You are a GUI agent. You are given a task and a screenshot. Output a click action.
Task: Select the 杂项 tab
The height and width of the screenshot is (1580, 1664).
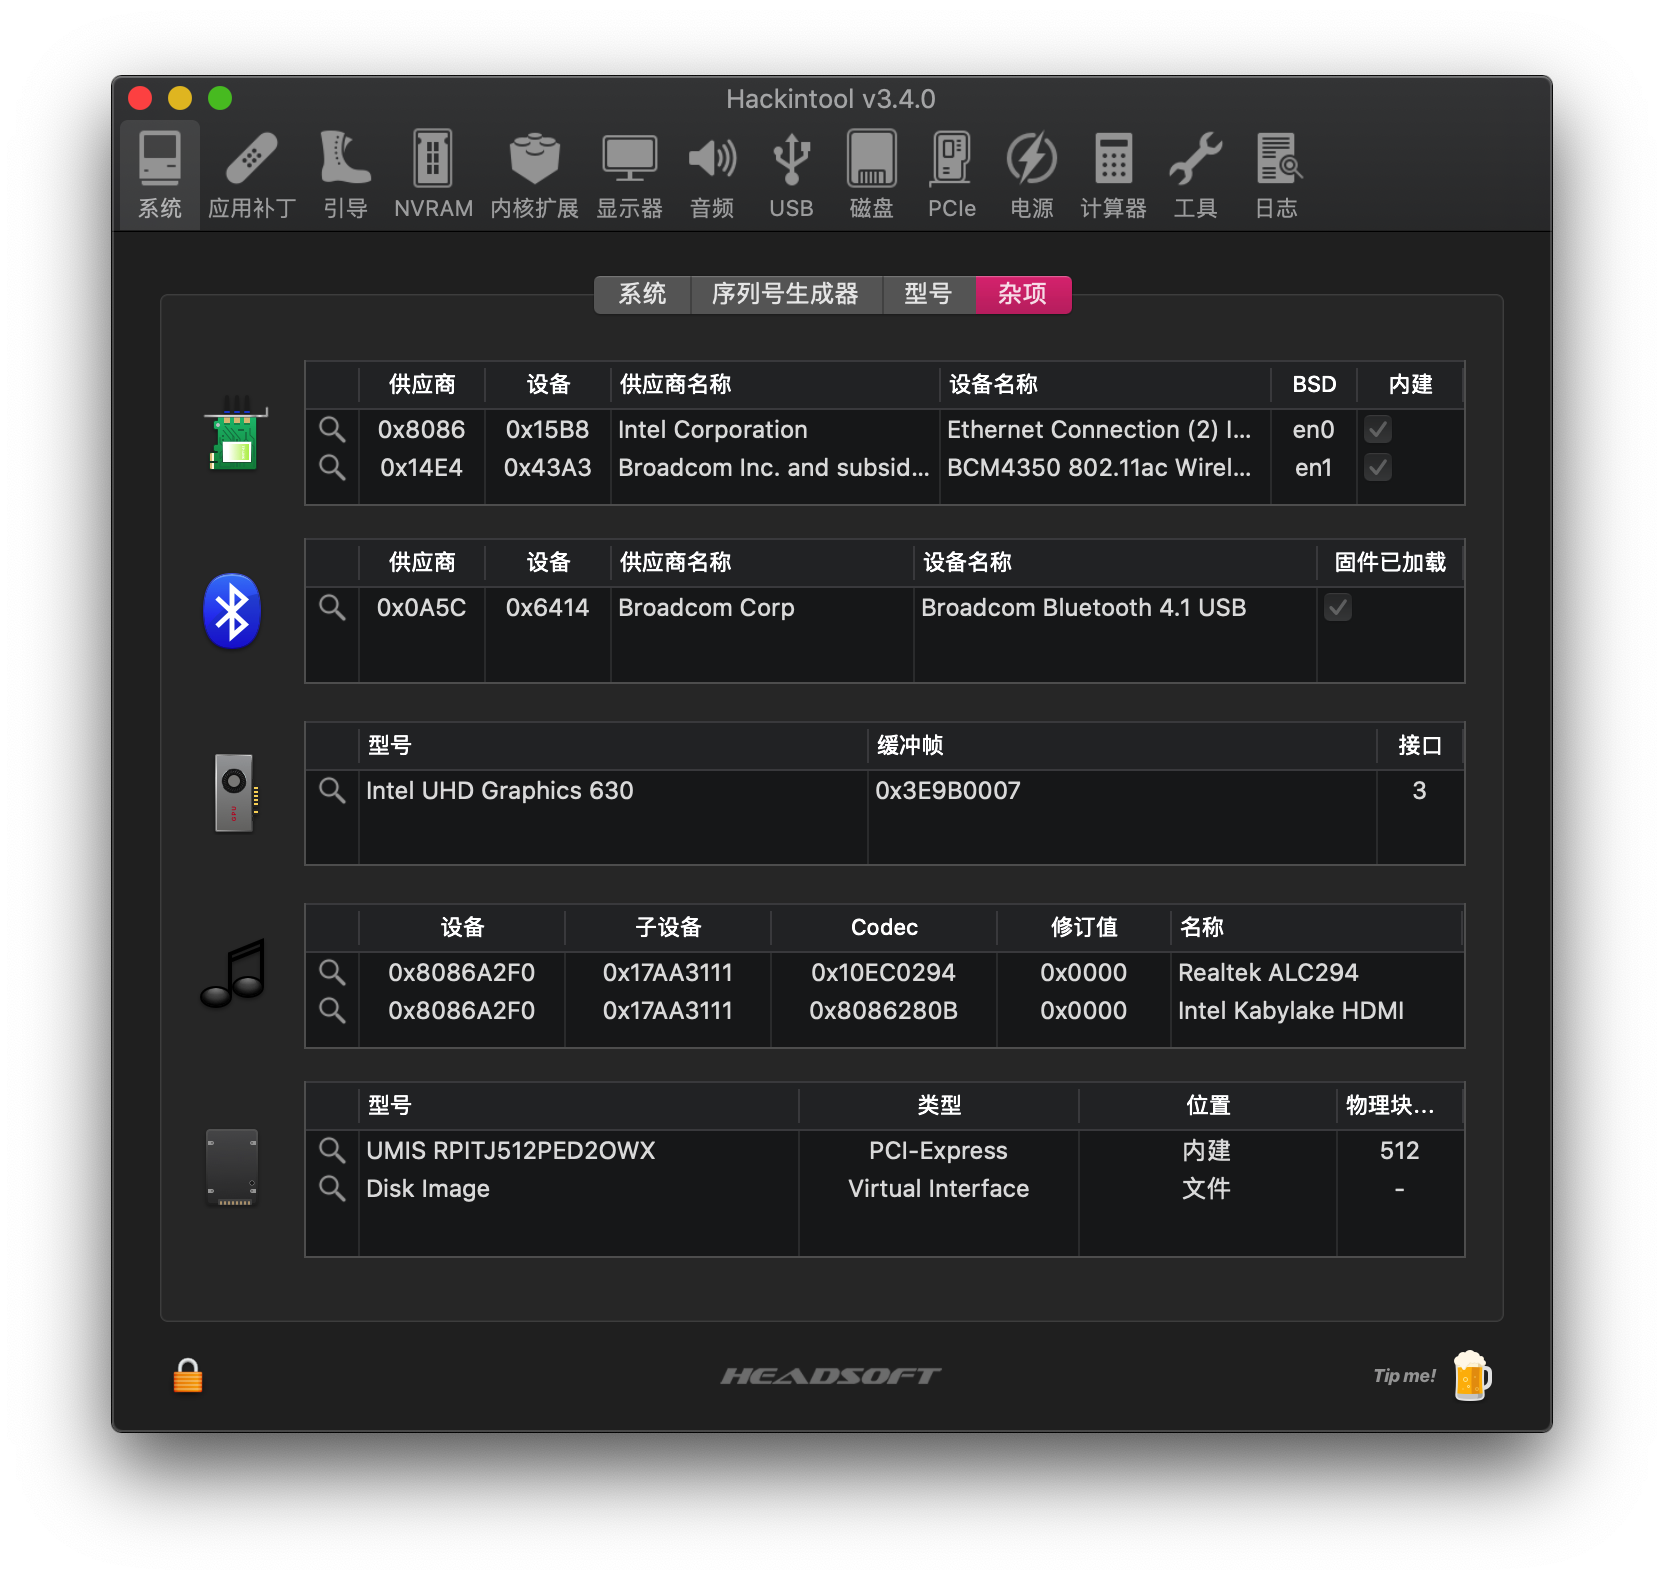coord(1023,294)
